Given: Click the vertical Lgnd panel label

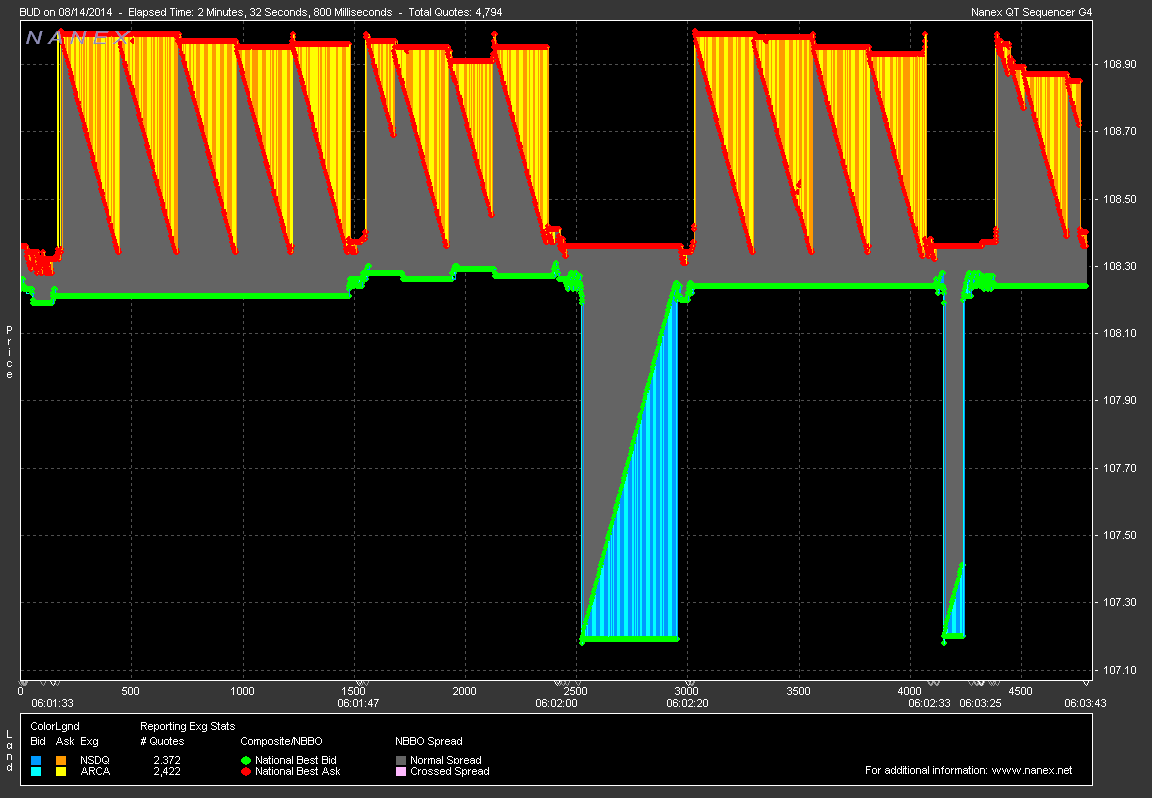Looking at the screenshot, I should pyautogui.click(x=9, y=750).
